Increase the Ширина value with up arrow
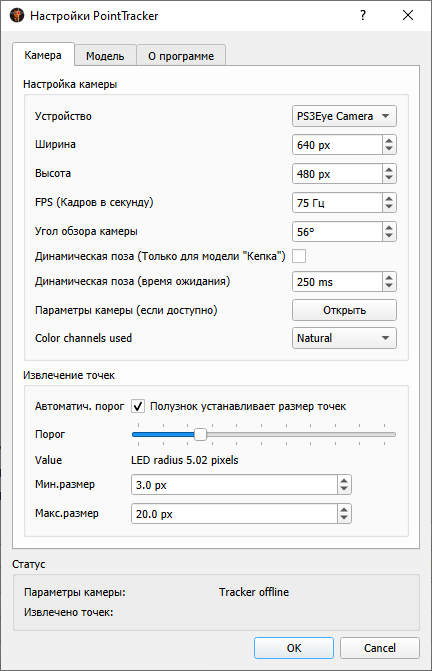Viewport: 432px width, 671px height. 389,140
